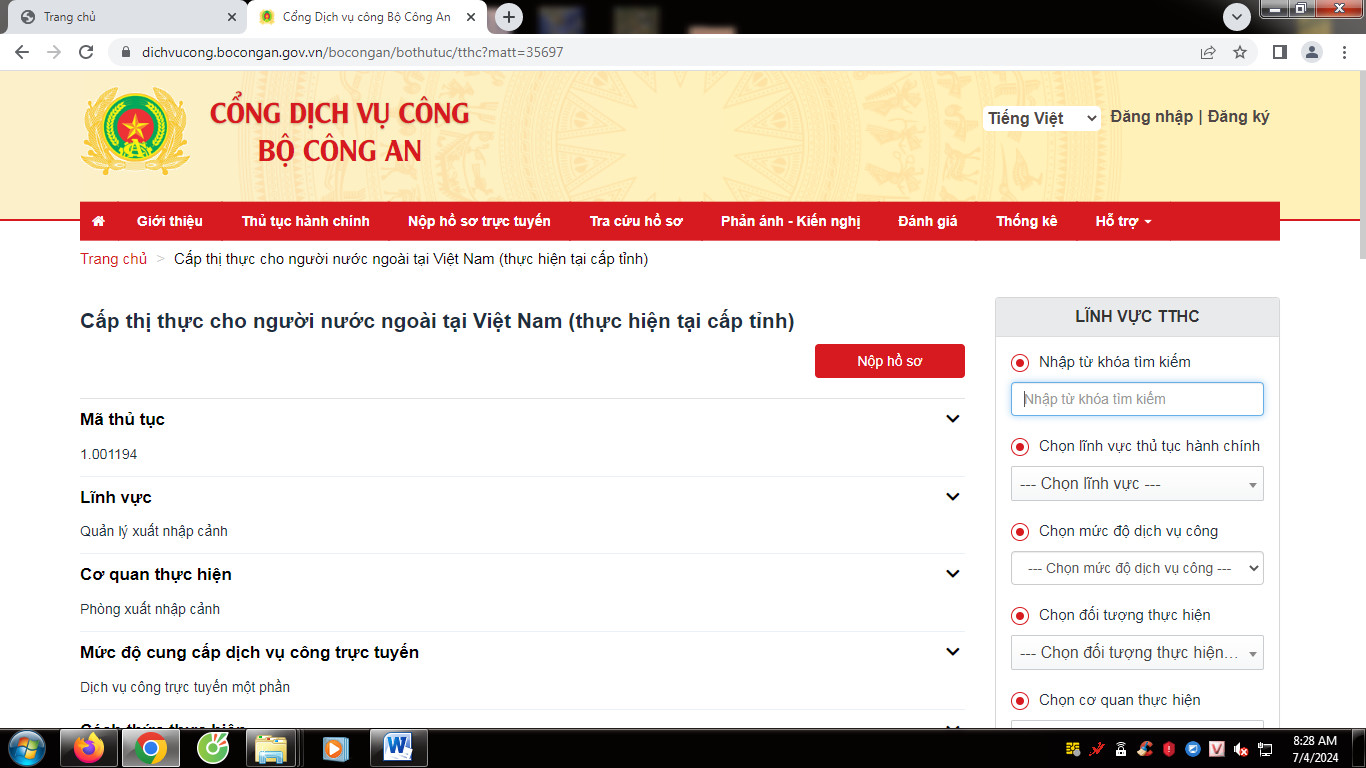Launch Firefox from the taskbar
The width and height of the screenshot is (1366, 768).
[89, 748]
